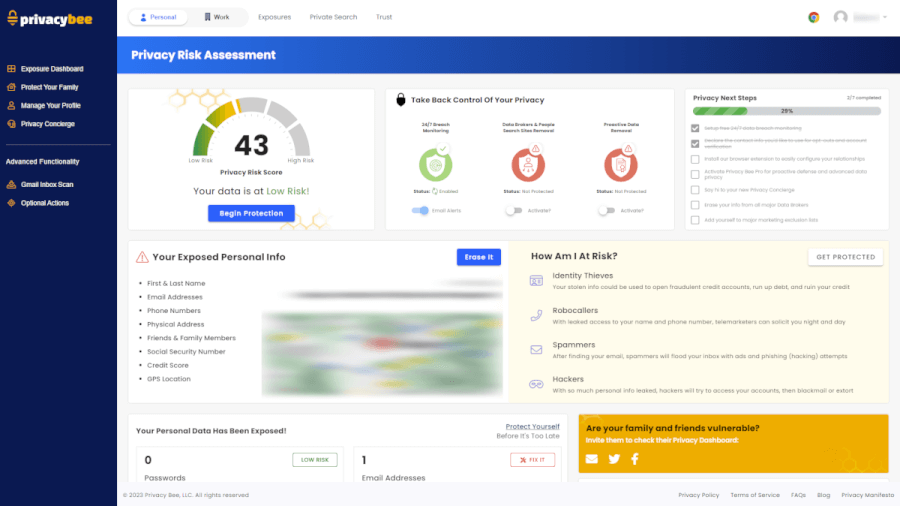Viewport: 900px width, 506px height.
Task: Open the Privacy Manifesto footer link
Action: click(867, 495)
